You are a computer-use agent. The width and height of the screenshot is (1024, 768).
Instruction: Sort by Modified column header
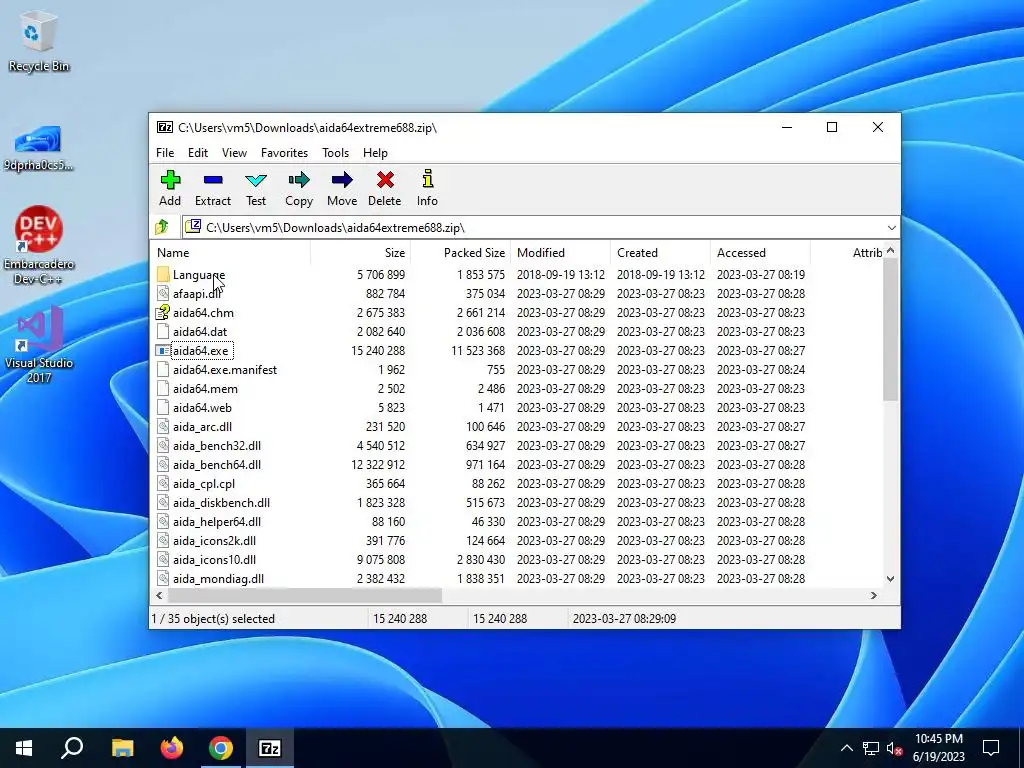click(560, 253)
